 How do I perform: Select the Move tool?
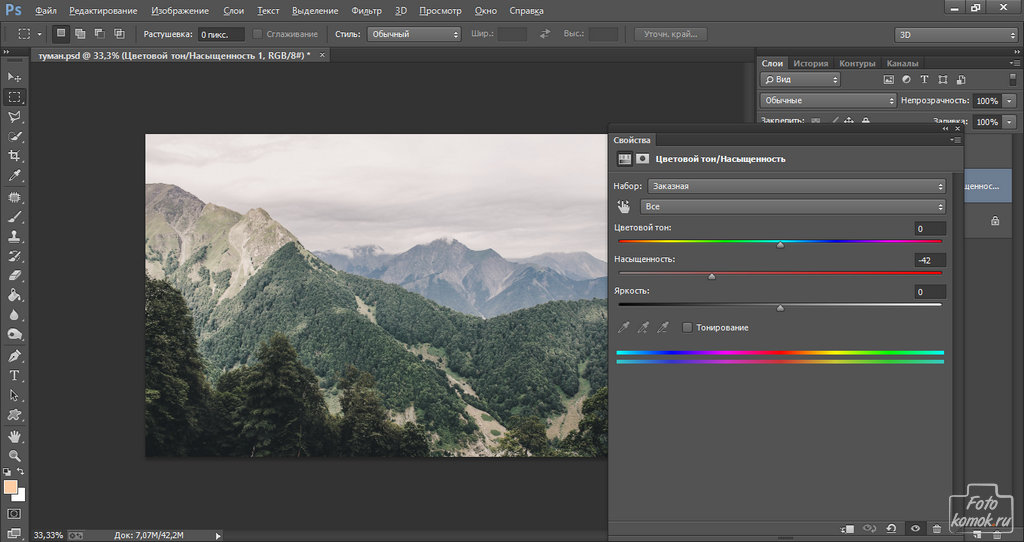[x=14, y=77]
